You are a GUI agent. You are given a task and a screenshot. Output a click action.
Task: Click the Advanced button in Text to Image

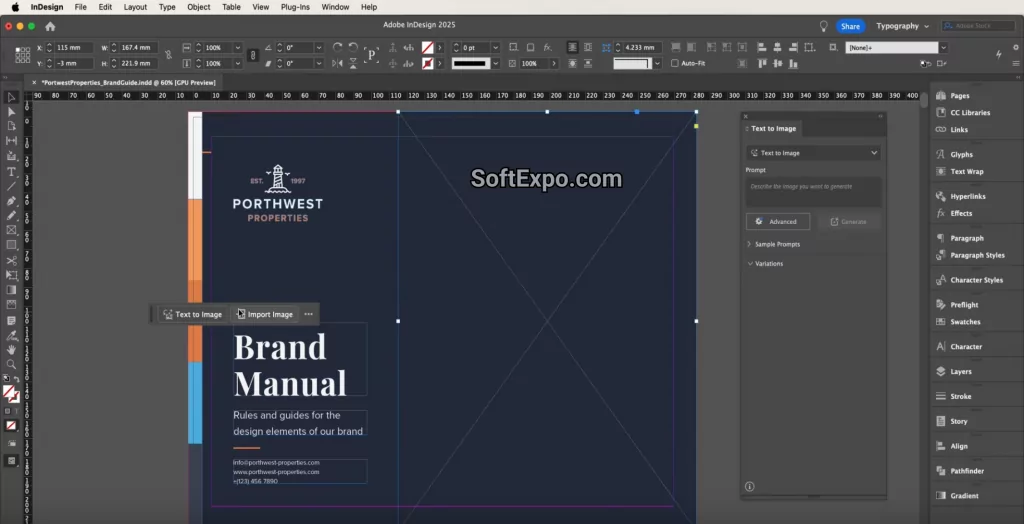pyautogui.click(x=778, y=221)
